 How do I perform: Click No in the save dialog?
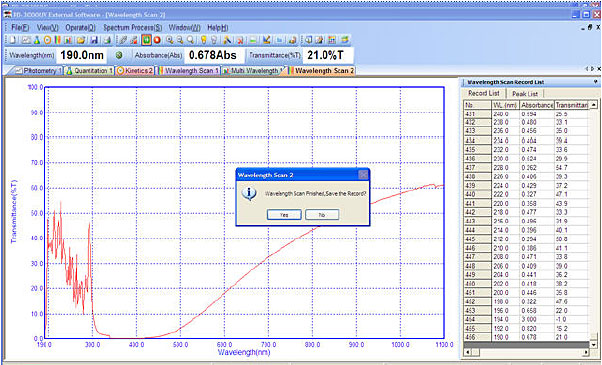pos(322,215)
